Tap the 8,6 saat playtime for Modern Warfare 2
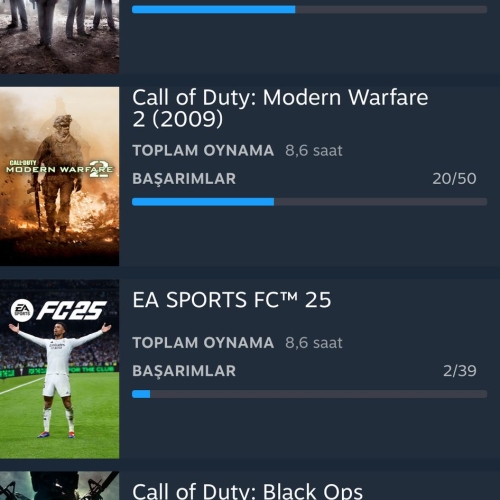500x500 pixels. tap(314, 151)
